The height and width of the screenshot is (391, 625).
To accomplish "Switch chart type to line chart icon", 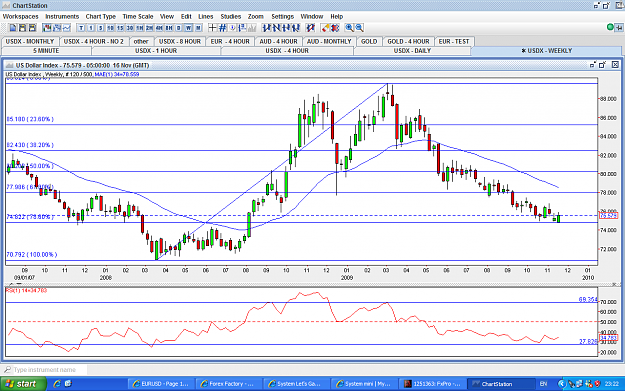I will coord(67,28).
